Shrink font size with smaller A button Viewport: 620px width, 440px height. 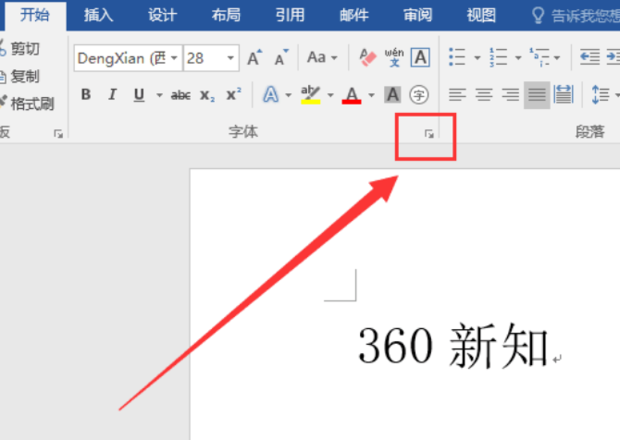click(281, 58)
